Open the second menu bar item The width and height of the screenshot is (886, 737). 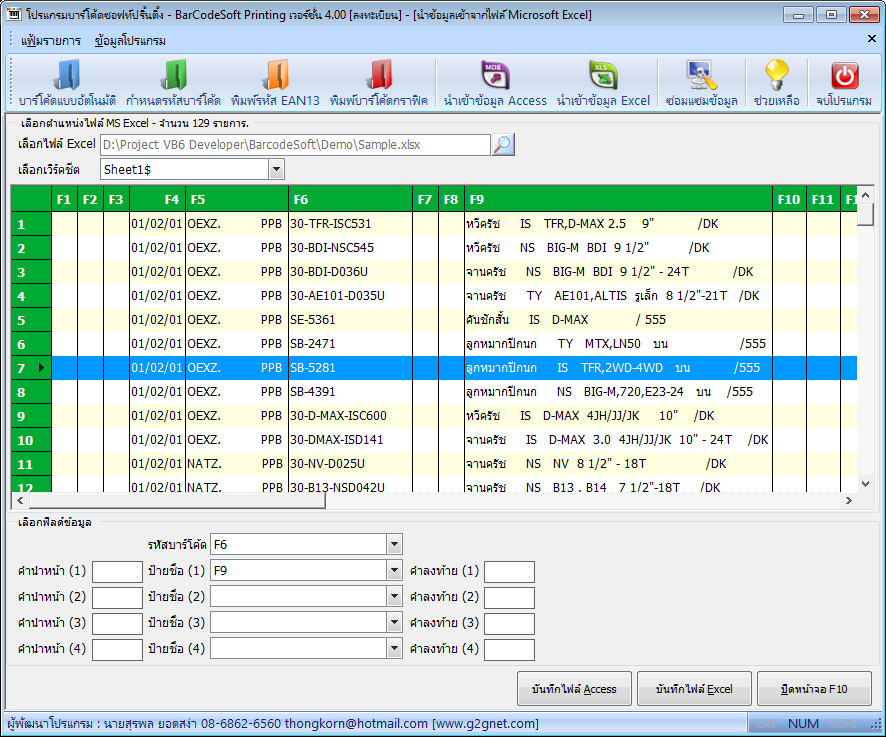pos(130,41)
